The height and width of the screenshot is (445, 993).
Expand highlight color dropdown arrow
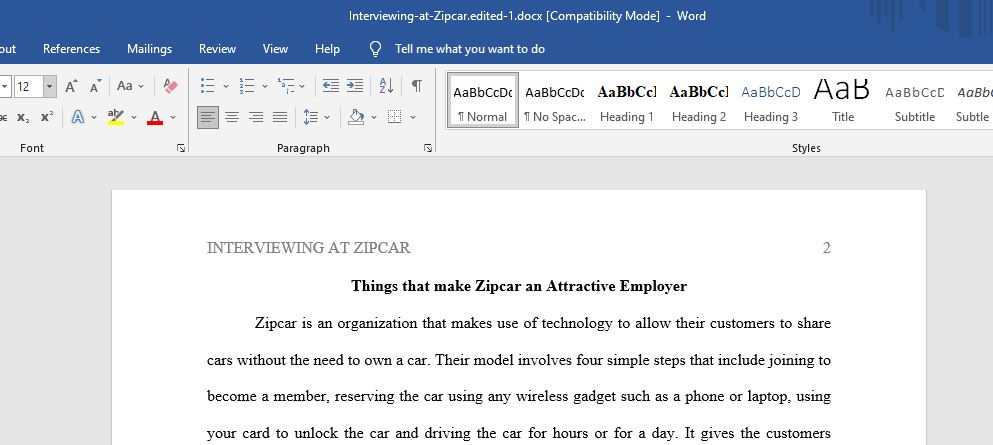(x=134, y=117)
